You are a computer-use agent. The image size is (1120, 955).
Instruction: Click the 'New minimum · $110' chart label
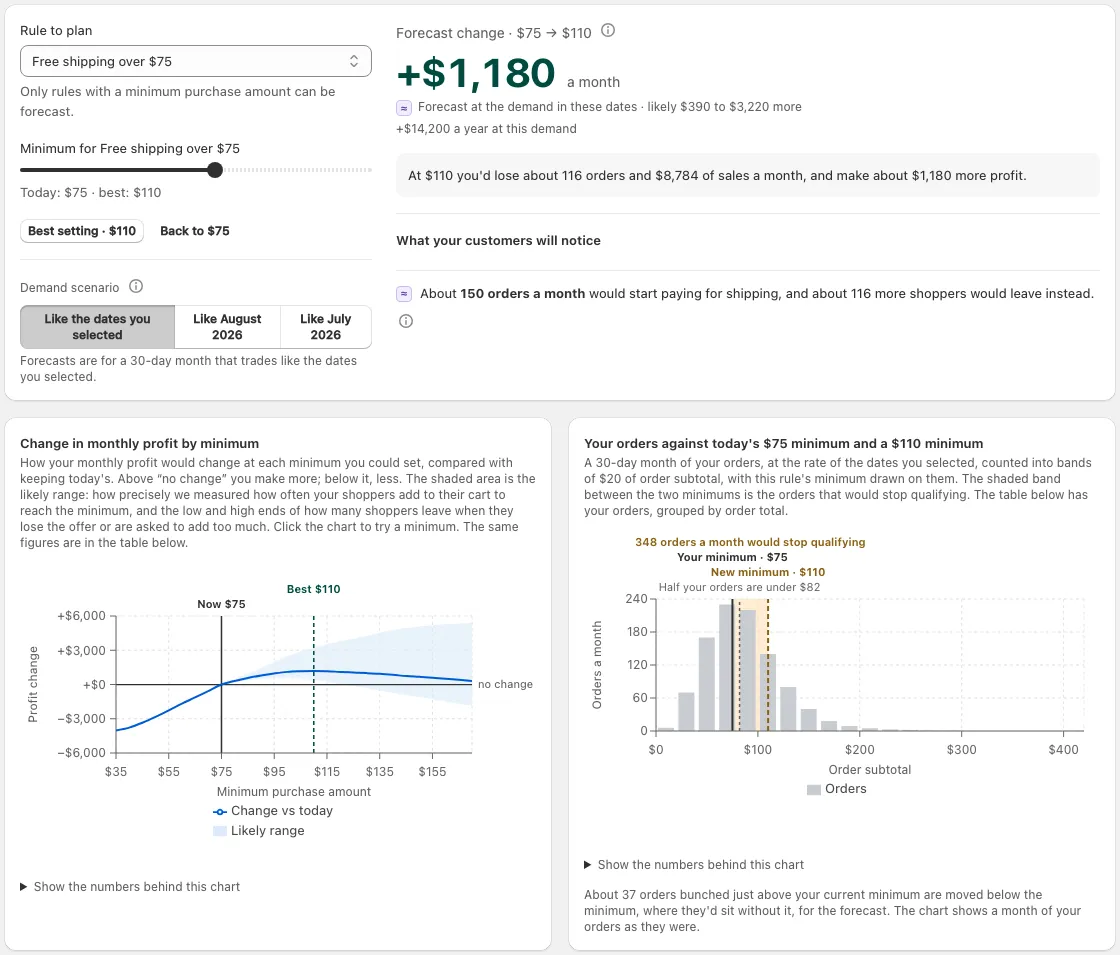768,572
